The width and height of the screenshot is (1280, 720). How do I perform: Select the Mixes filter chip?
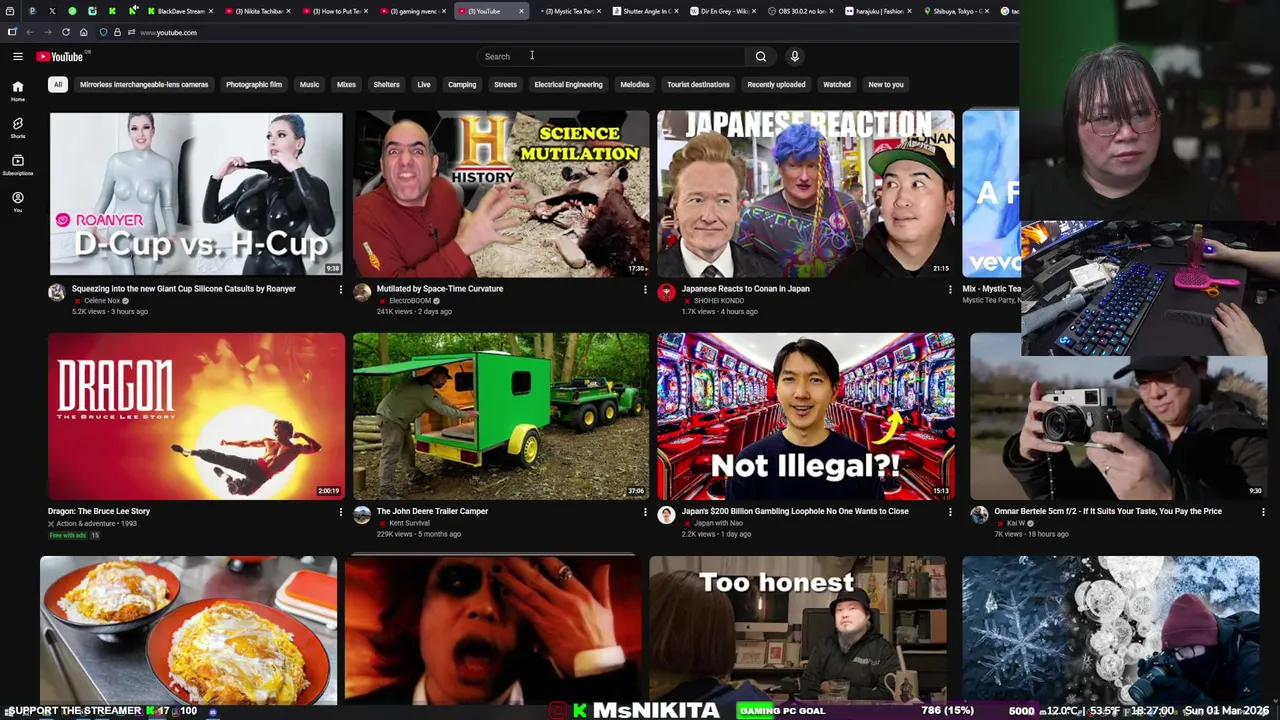pyautogui.click(x=346, y=84)
